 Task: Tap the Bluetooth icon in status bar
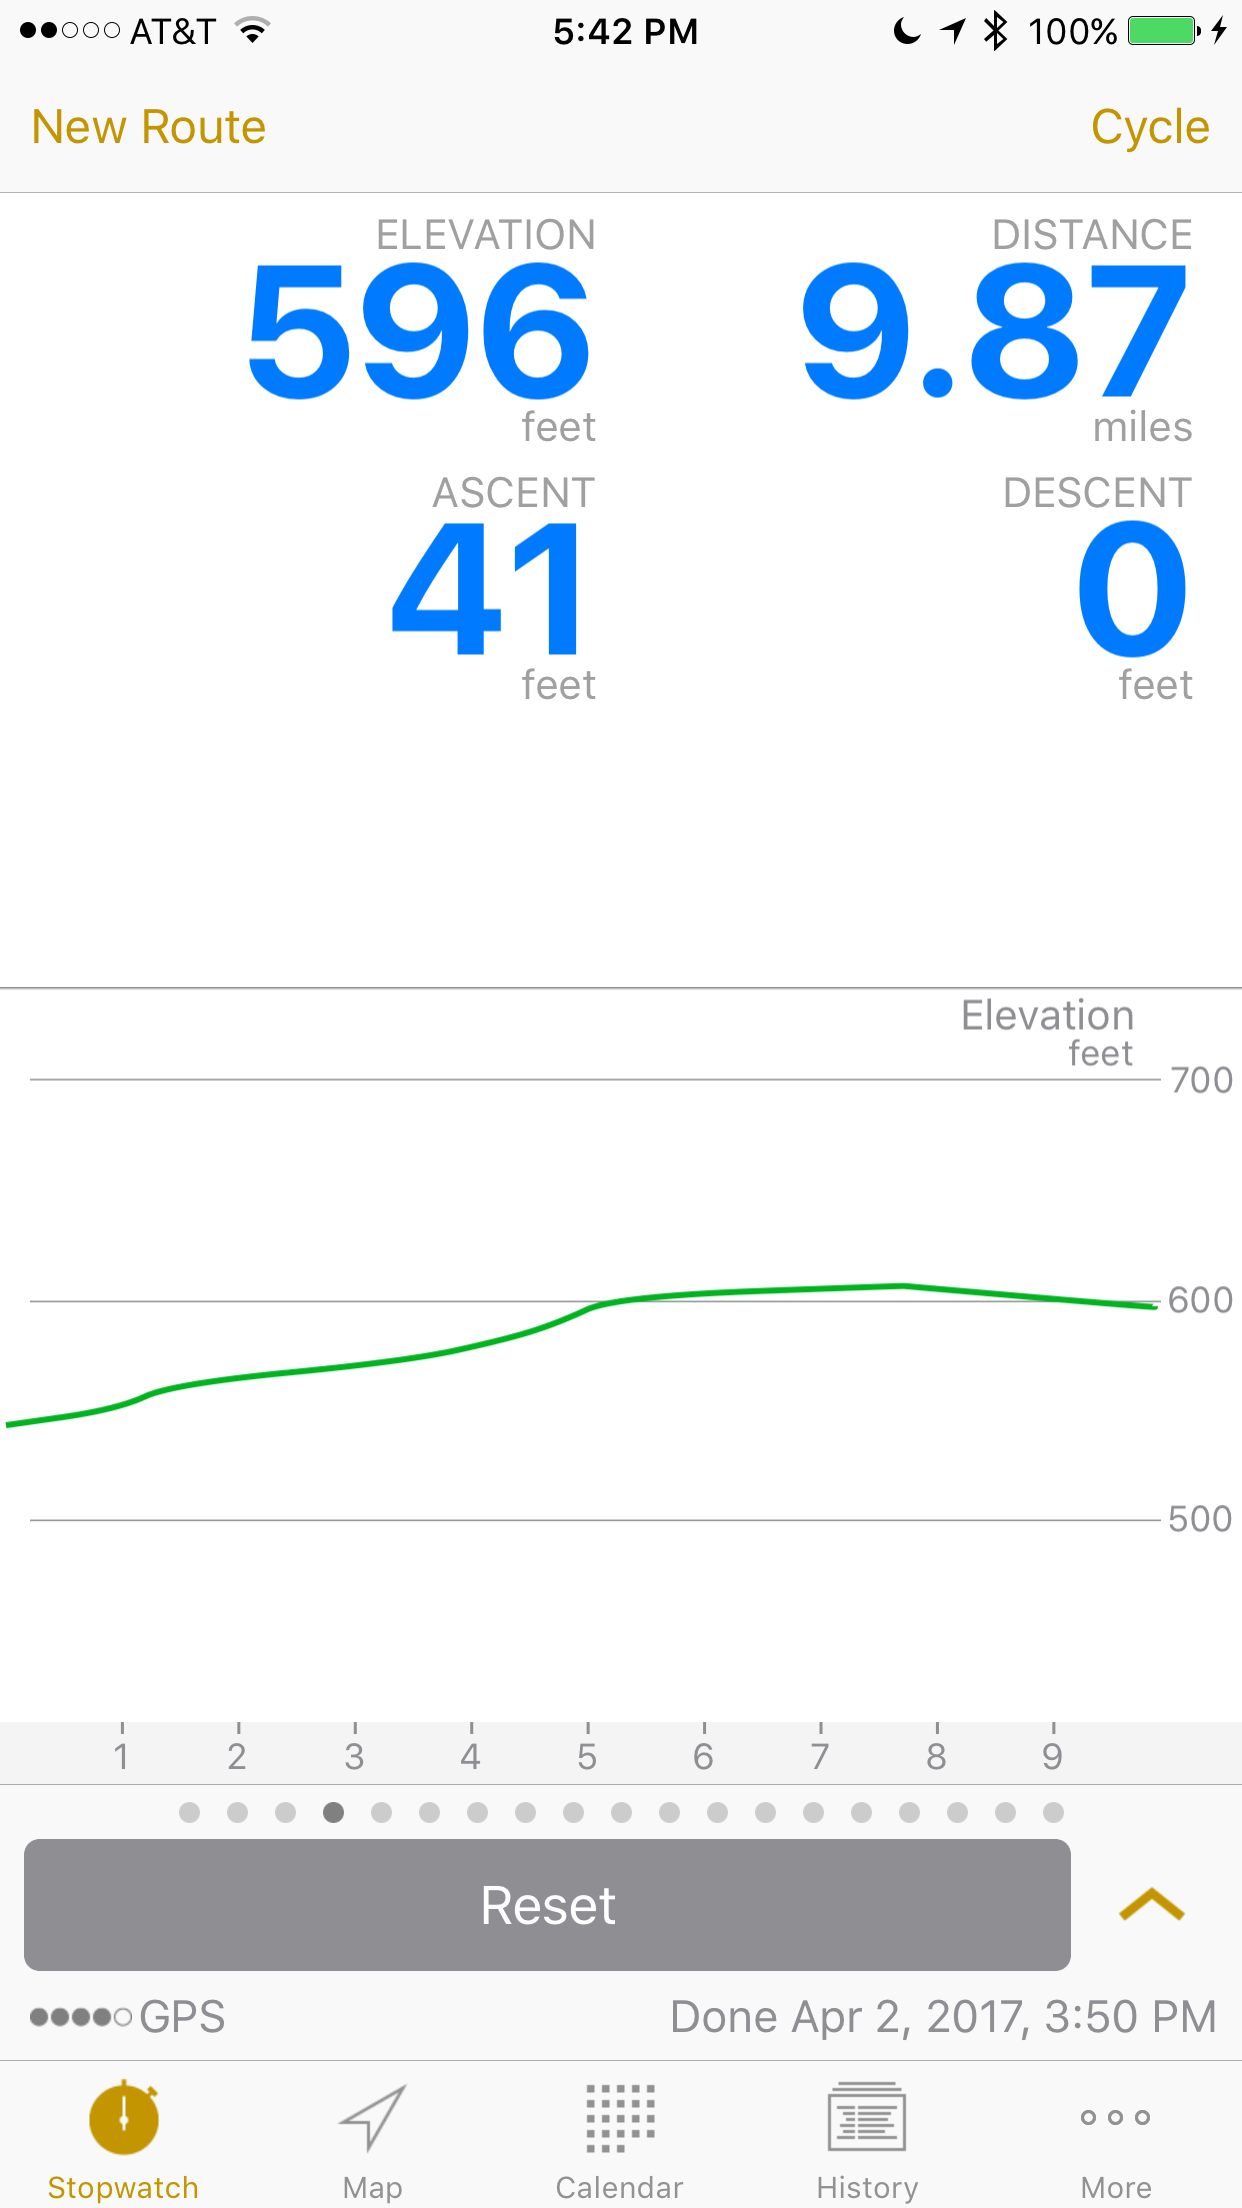(995, 31)
